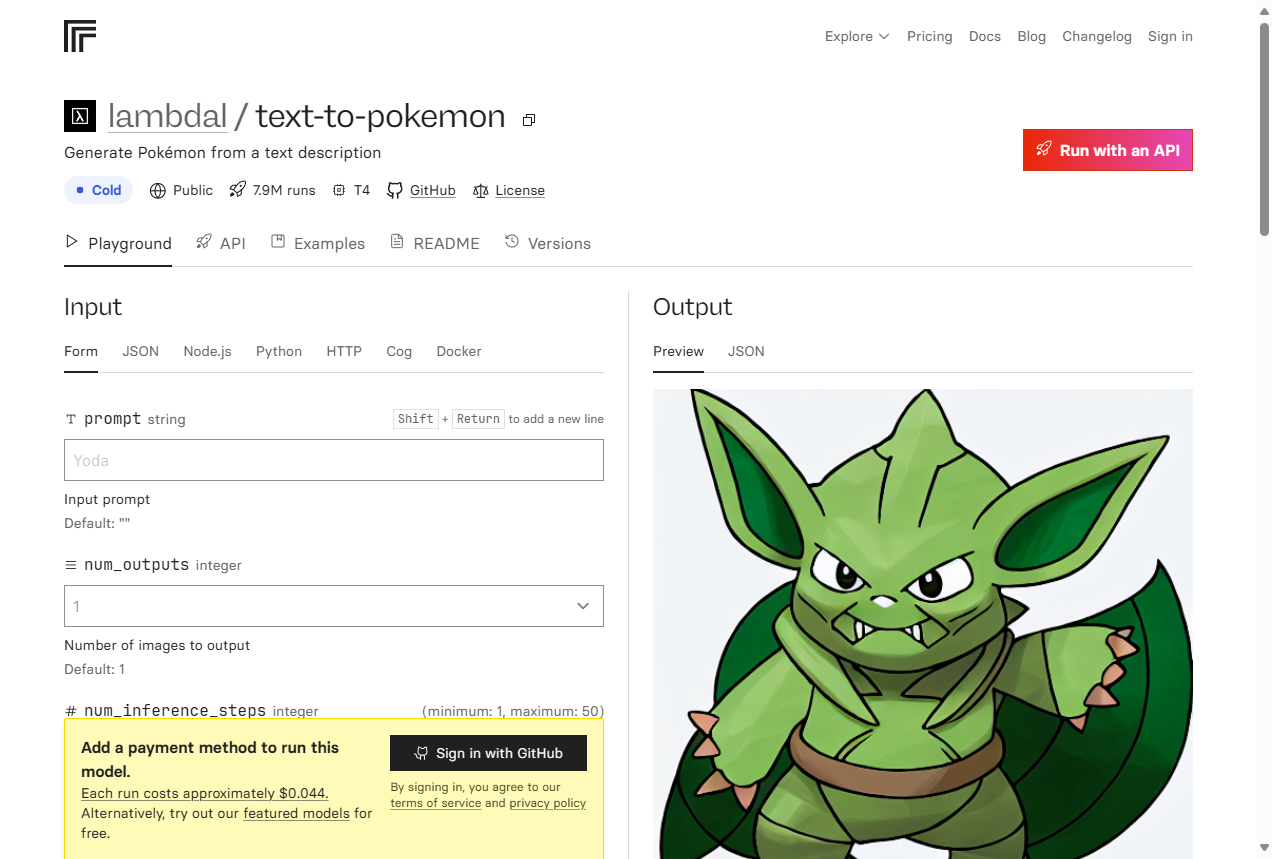Open the terms of service link
1272x859 pixels.
435,803
